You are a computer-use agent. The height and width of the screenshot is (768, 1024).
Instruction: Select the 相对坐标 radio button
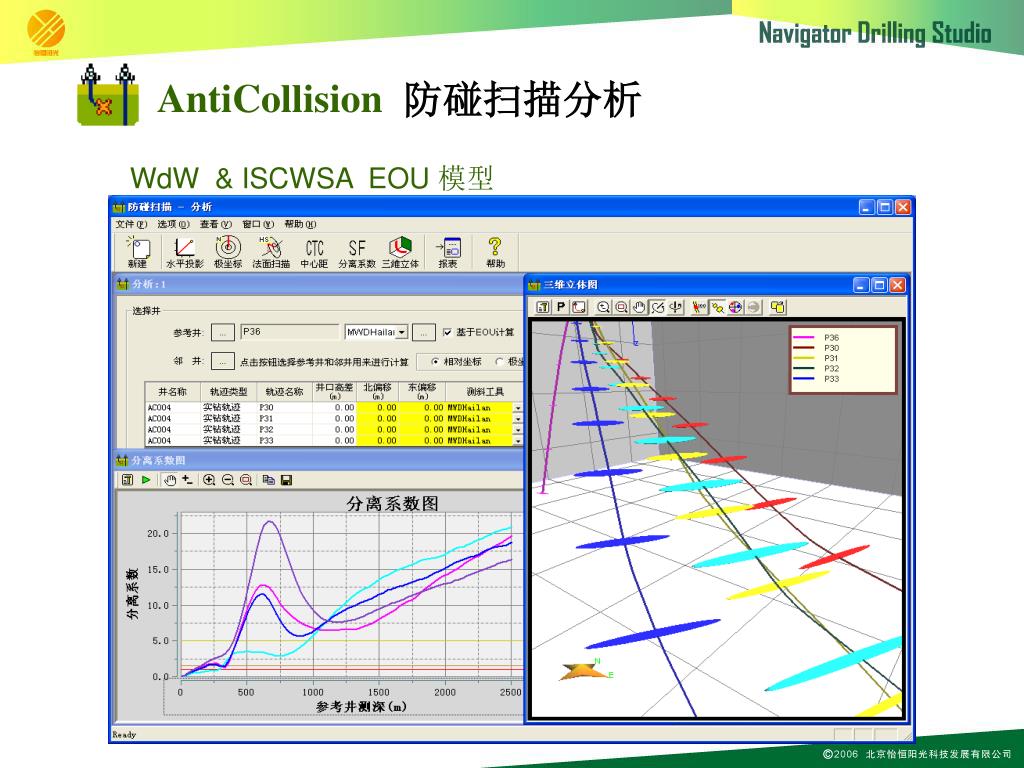pyautogui.click(x=435, y=361)
